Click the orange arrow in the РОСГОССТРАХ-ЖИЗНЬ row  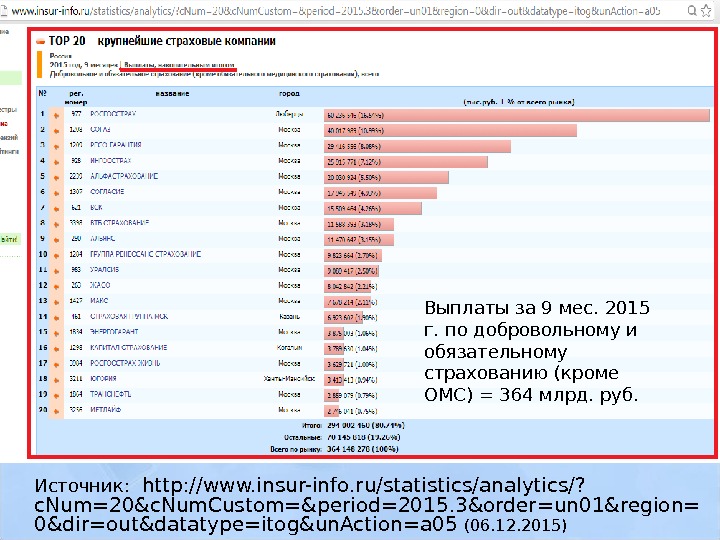[x=56, y=365]
